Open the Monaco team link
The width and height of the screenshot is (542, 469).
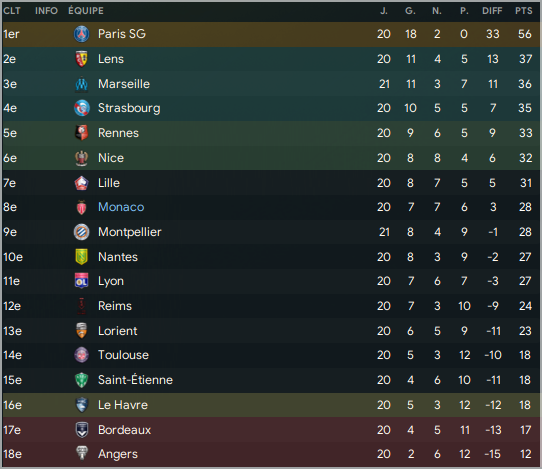click(121, 207)
